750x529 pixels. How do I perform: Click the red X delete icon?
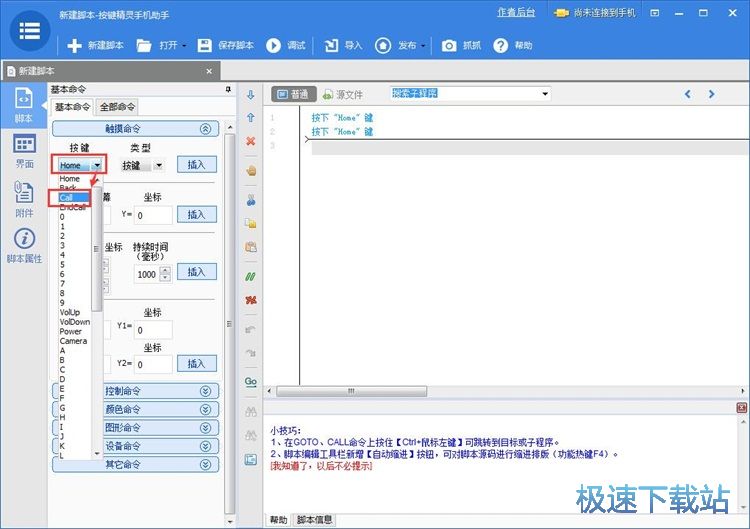[x=251, y=141]
